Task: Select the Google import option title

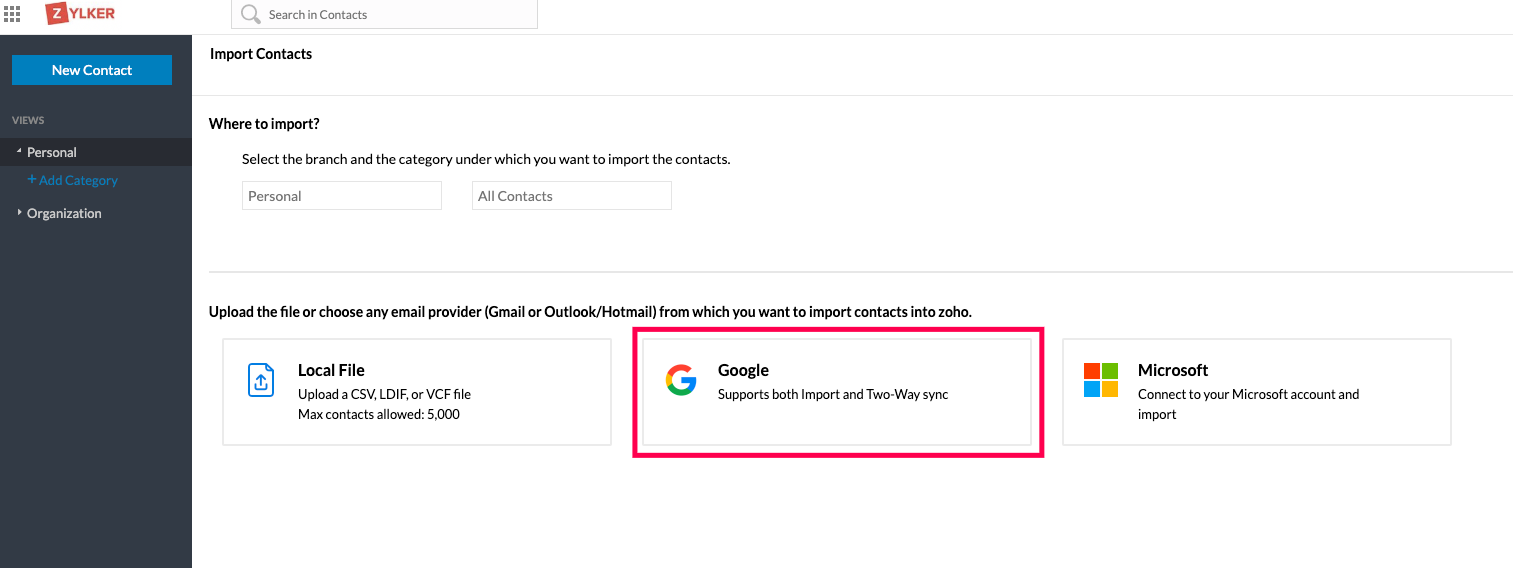Action: coord(743,370)
